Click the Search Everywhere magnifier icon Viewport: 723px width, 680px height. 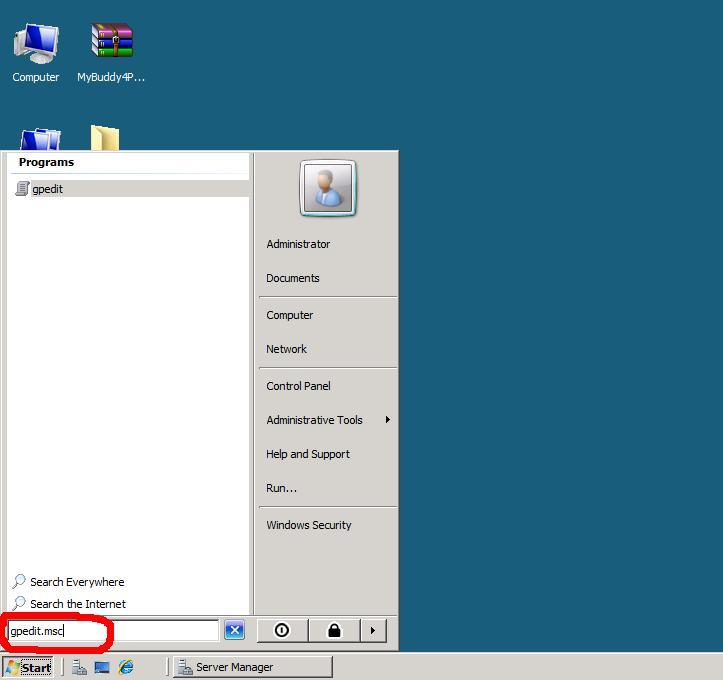pos(19,581)
